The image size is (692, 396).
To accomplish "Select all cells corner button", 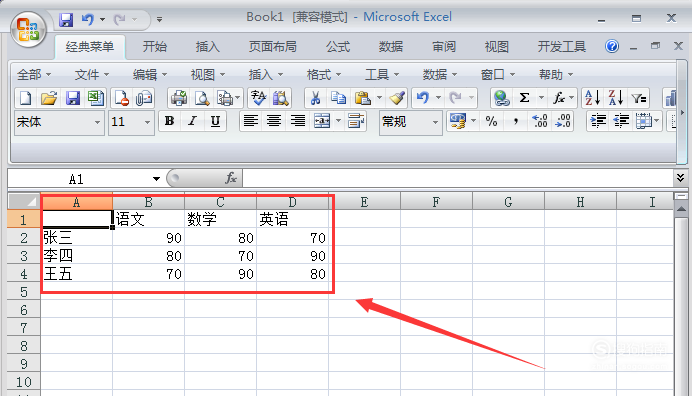I will point(24,202).
